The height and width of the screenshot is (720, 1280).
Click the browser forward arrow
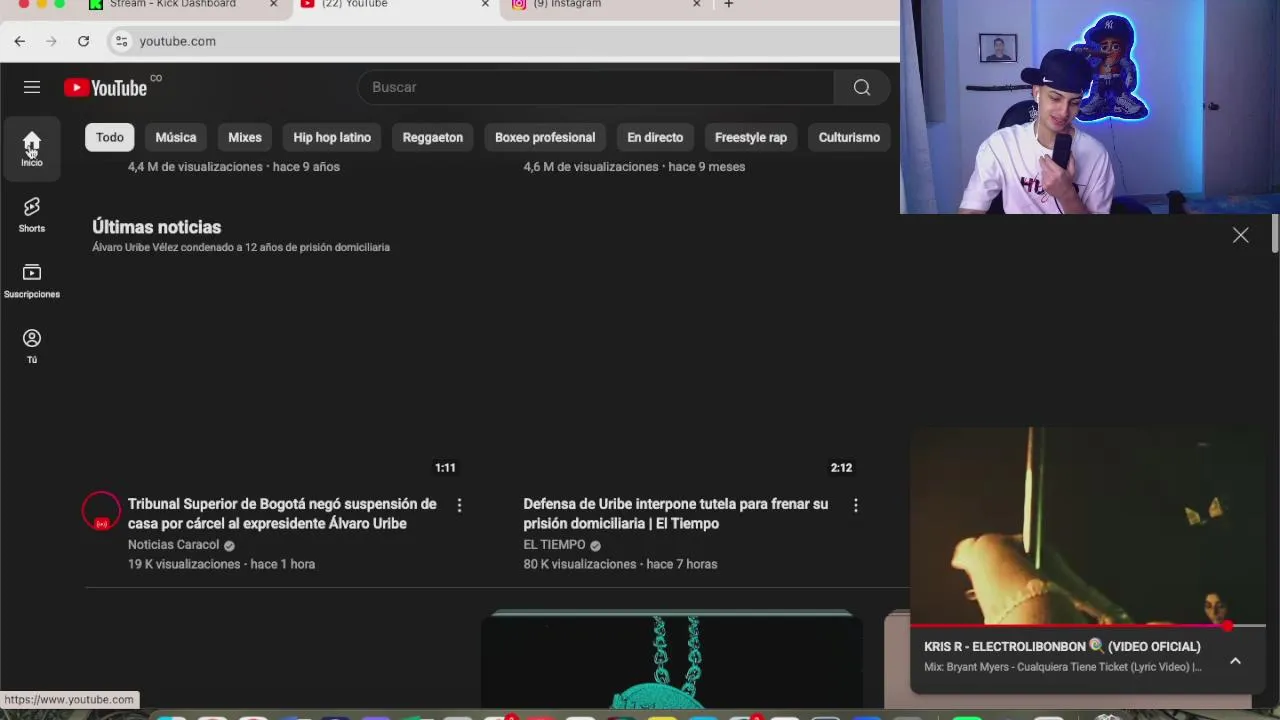pyautogui.click(x=52, y=41)
